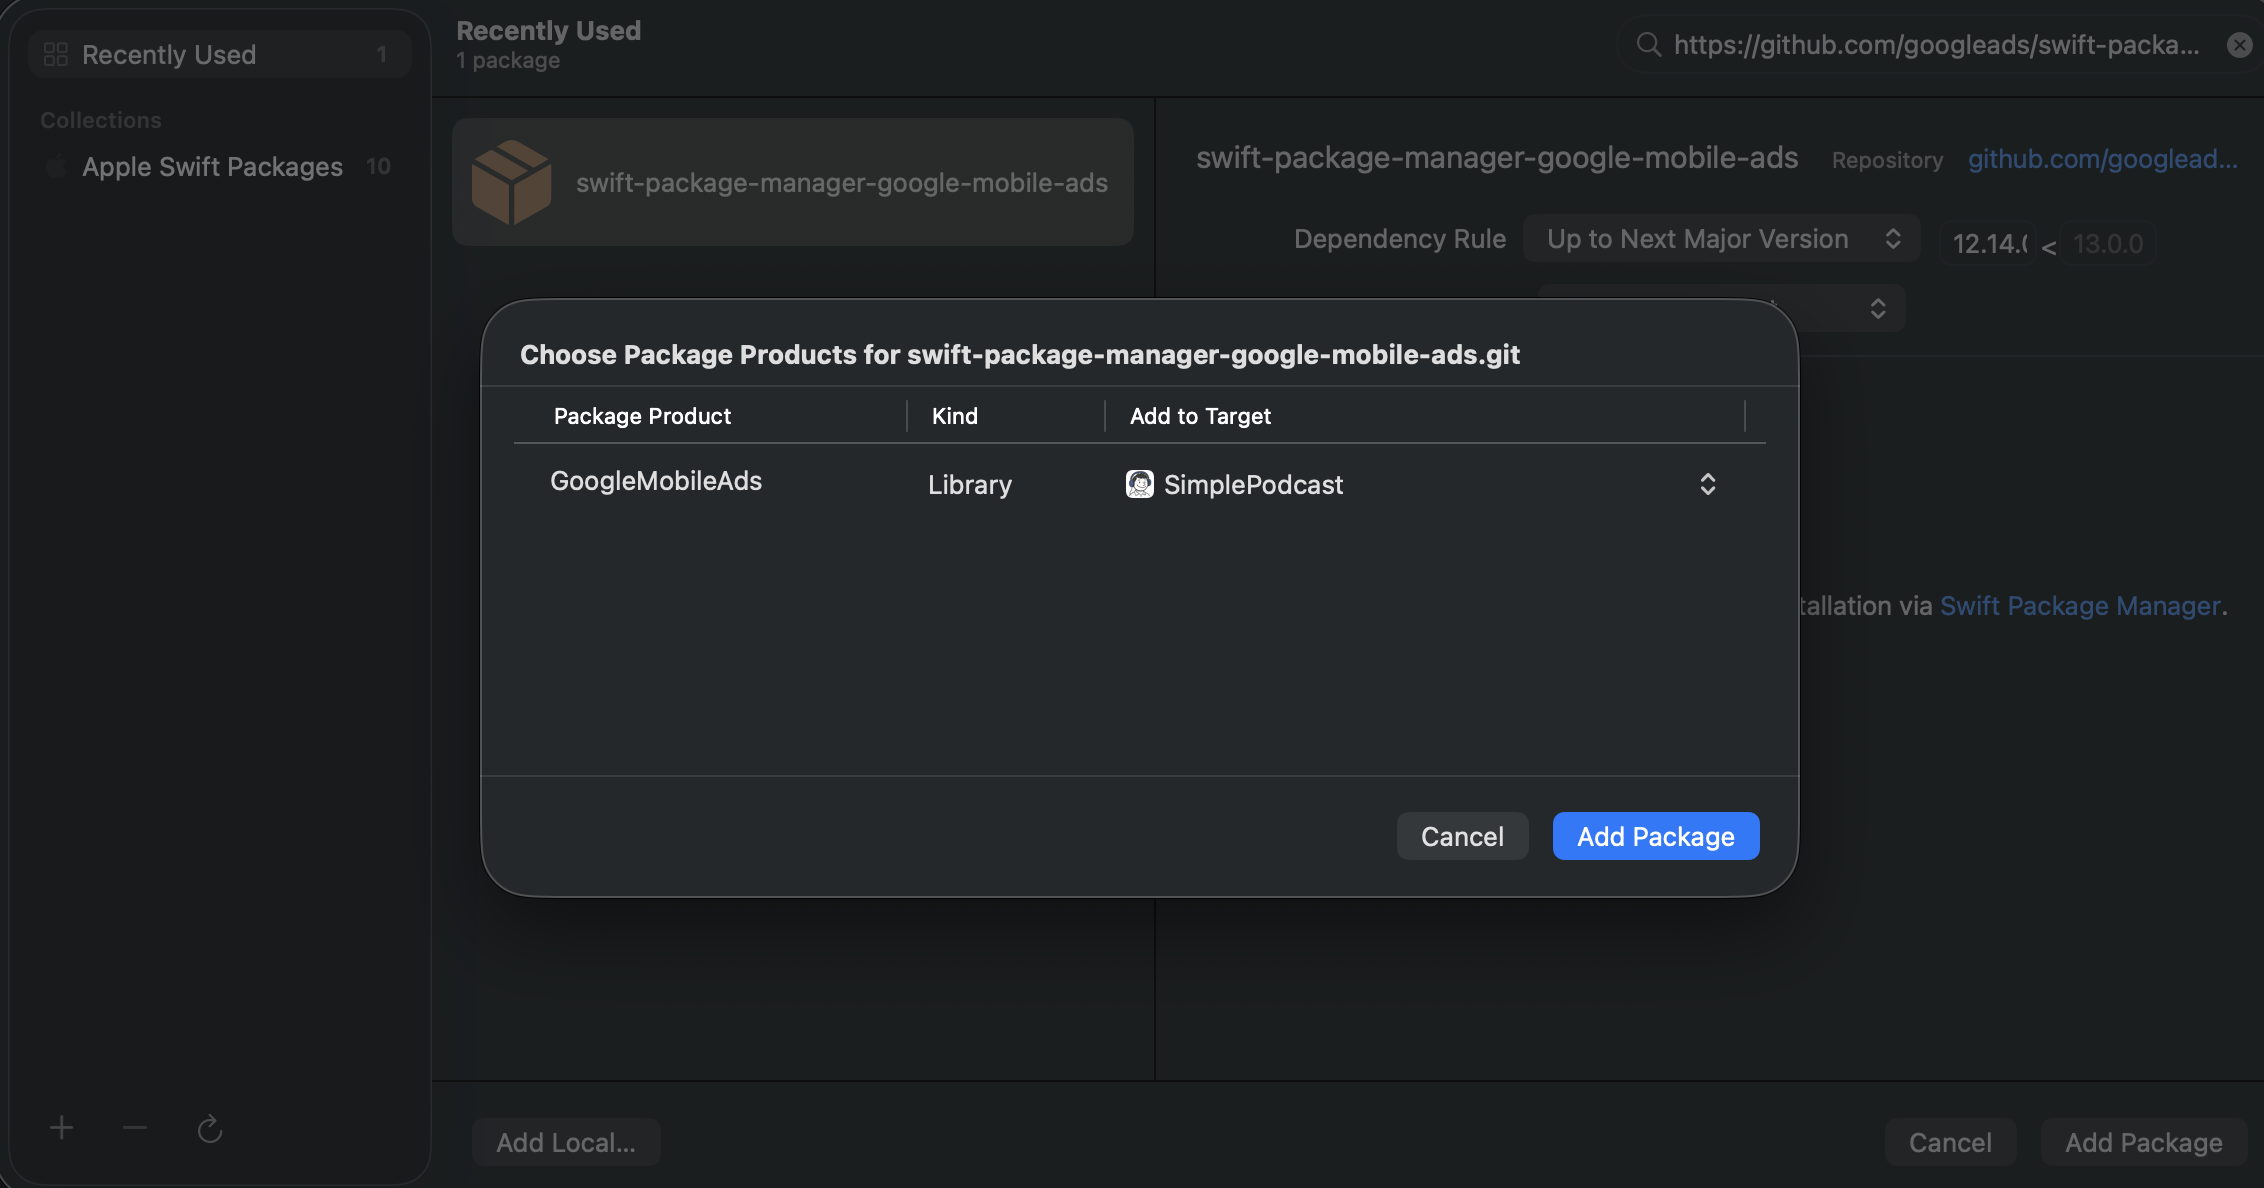This screenshot has width=2264, height=1188.
Task: Open the Swift Package Manager link
Action: point(2080,606)
